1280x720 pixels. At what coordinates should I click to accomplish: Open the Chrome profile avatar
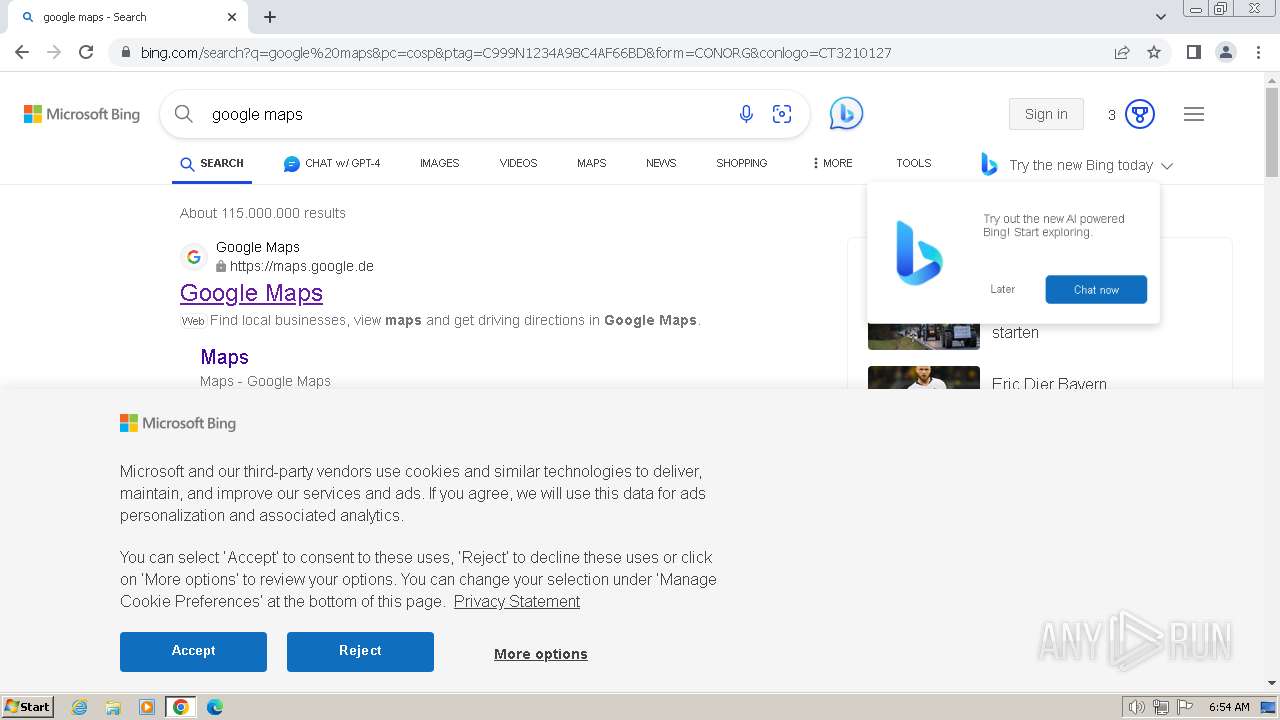(x=1225, y=52)
